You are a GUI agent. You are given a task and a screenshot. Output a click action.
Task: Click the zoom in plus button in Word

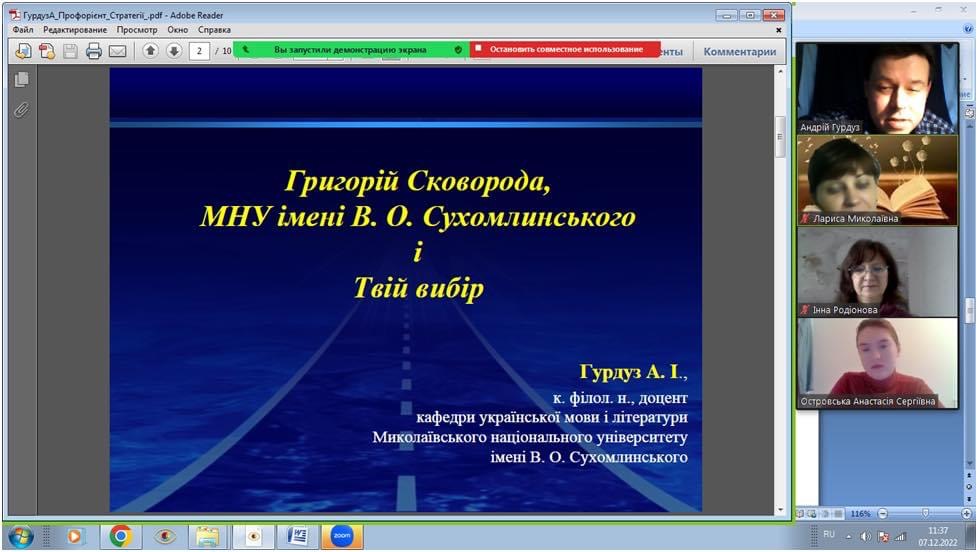click(966, 513)
